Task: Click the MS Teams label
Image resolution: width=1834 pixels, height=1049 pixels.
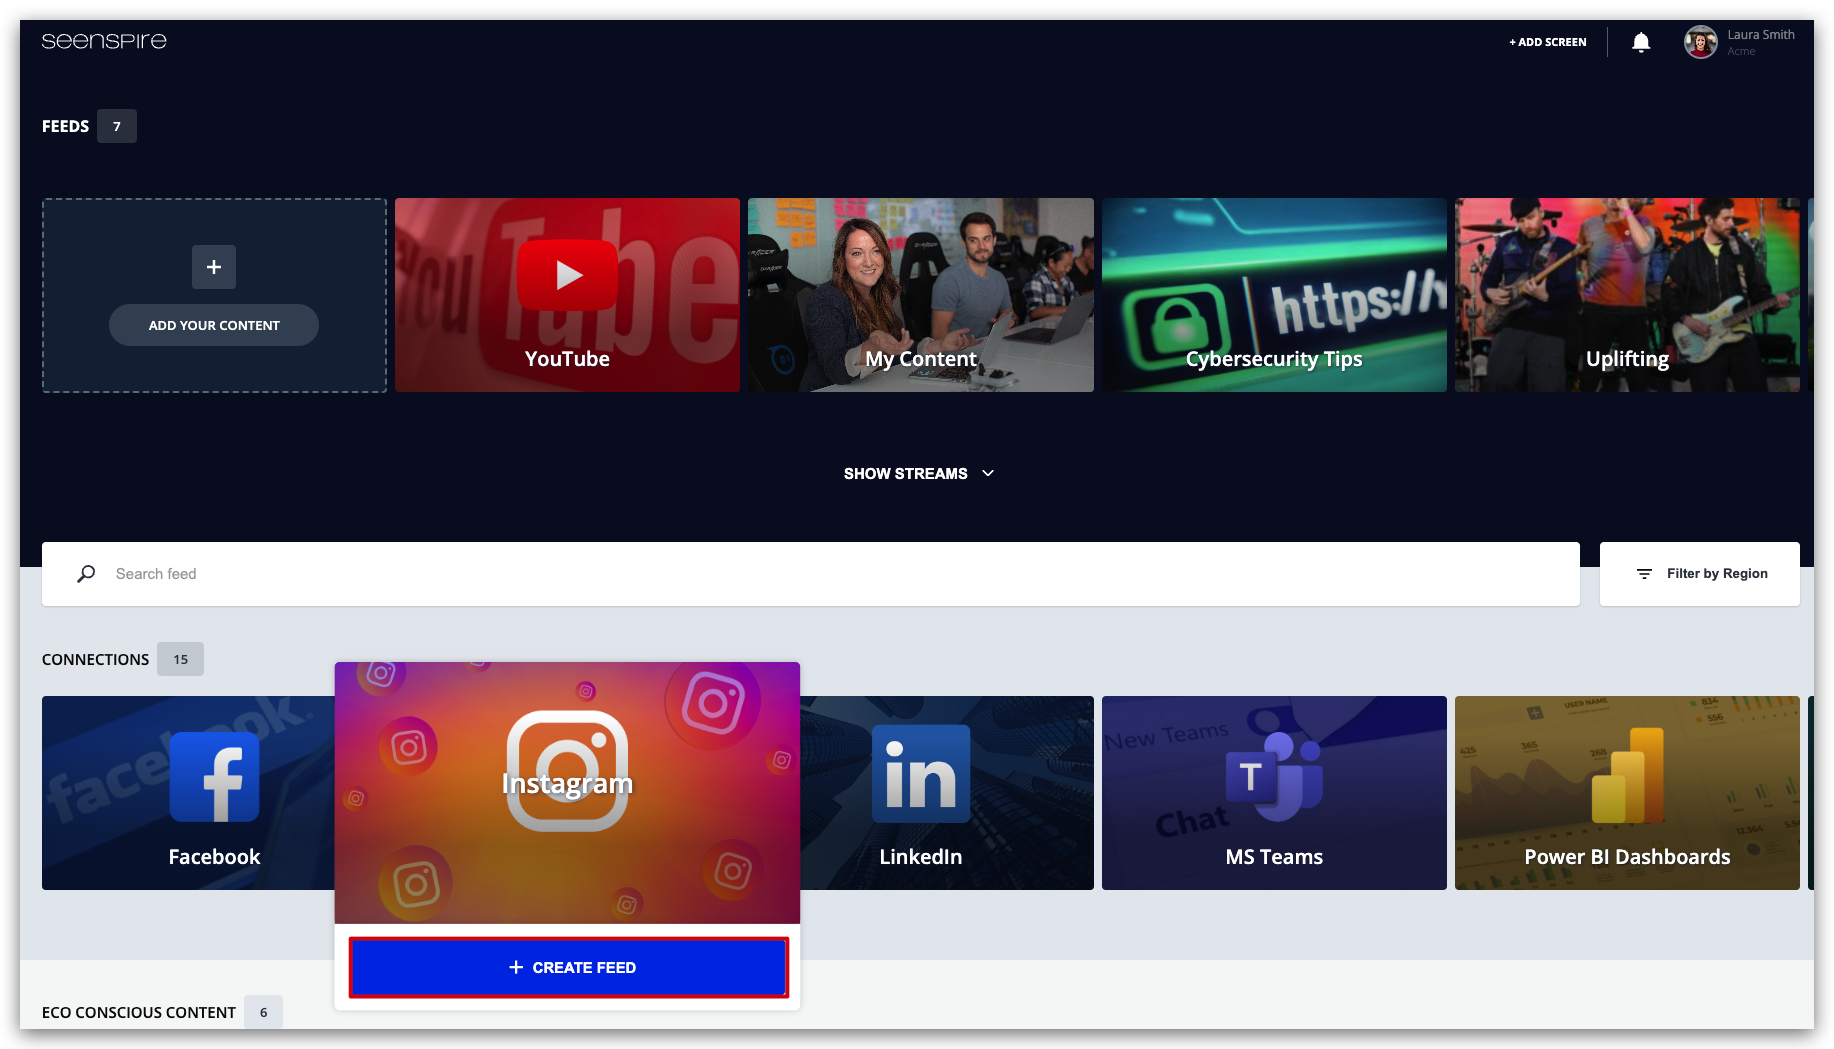Action: [x=1274, y=857]
